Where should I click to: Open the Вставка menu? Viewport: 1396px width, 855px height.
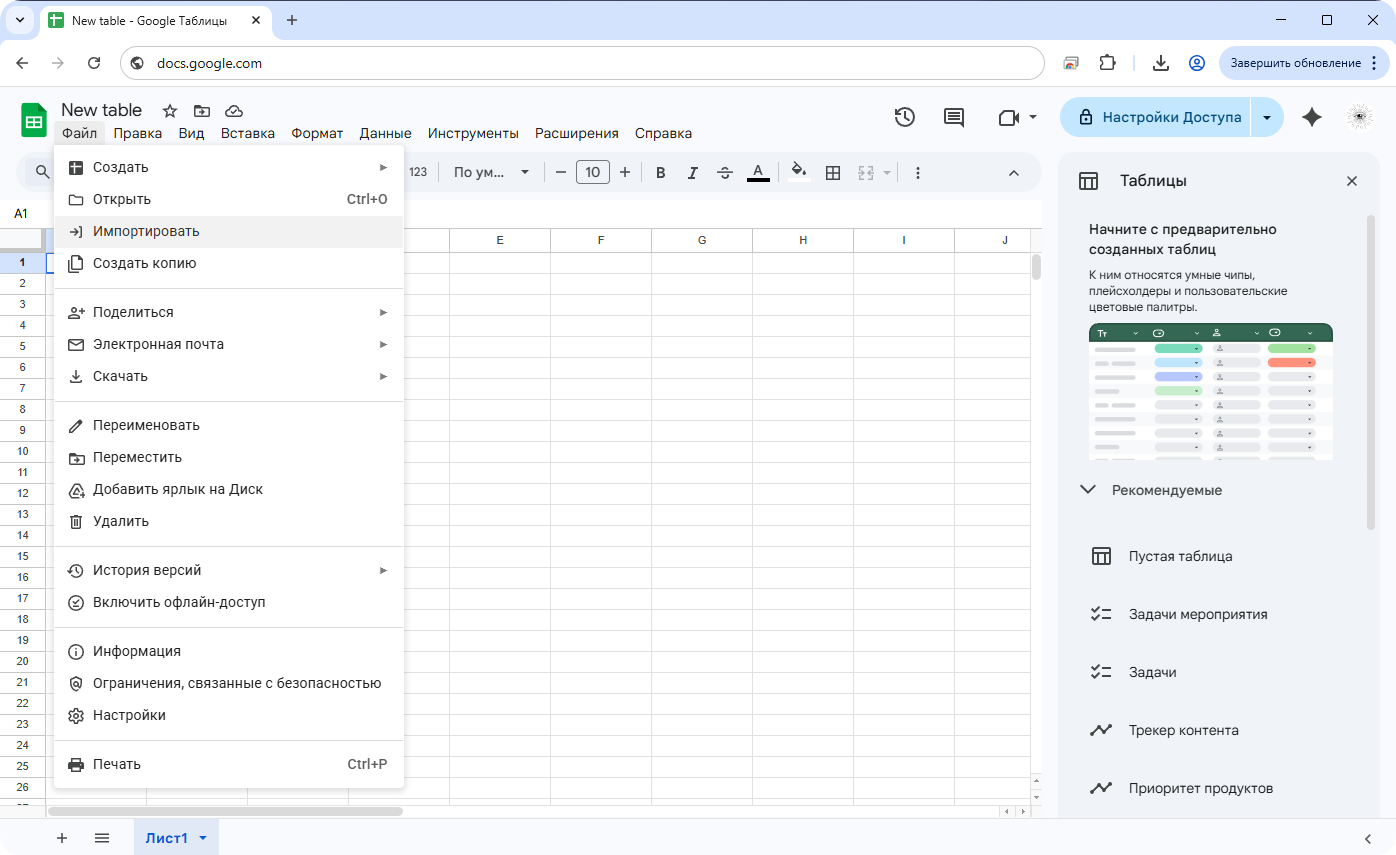coord(248,133)
